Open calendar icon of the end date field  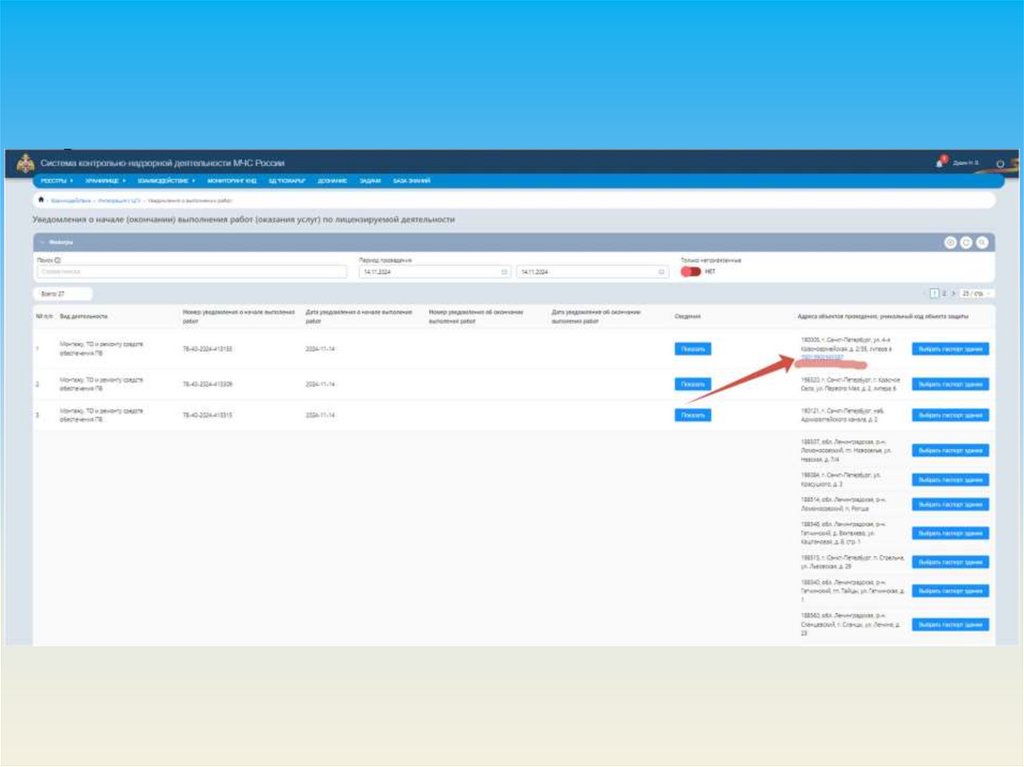pyautogui.click(x=661, y=271)
